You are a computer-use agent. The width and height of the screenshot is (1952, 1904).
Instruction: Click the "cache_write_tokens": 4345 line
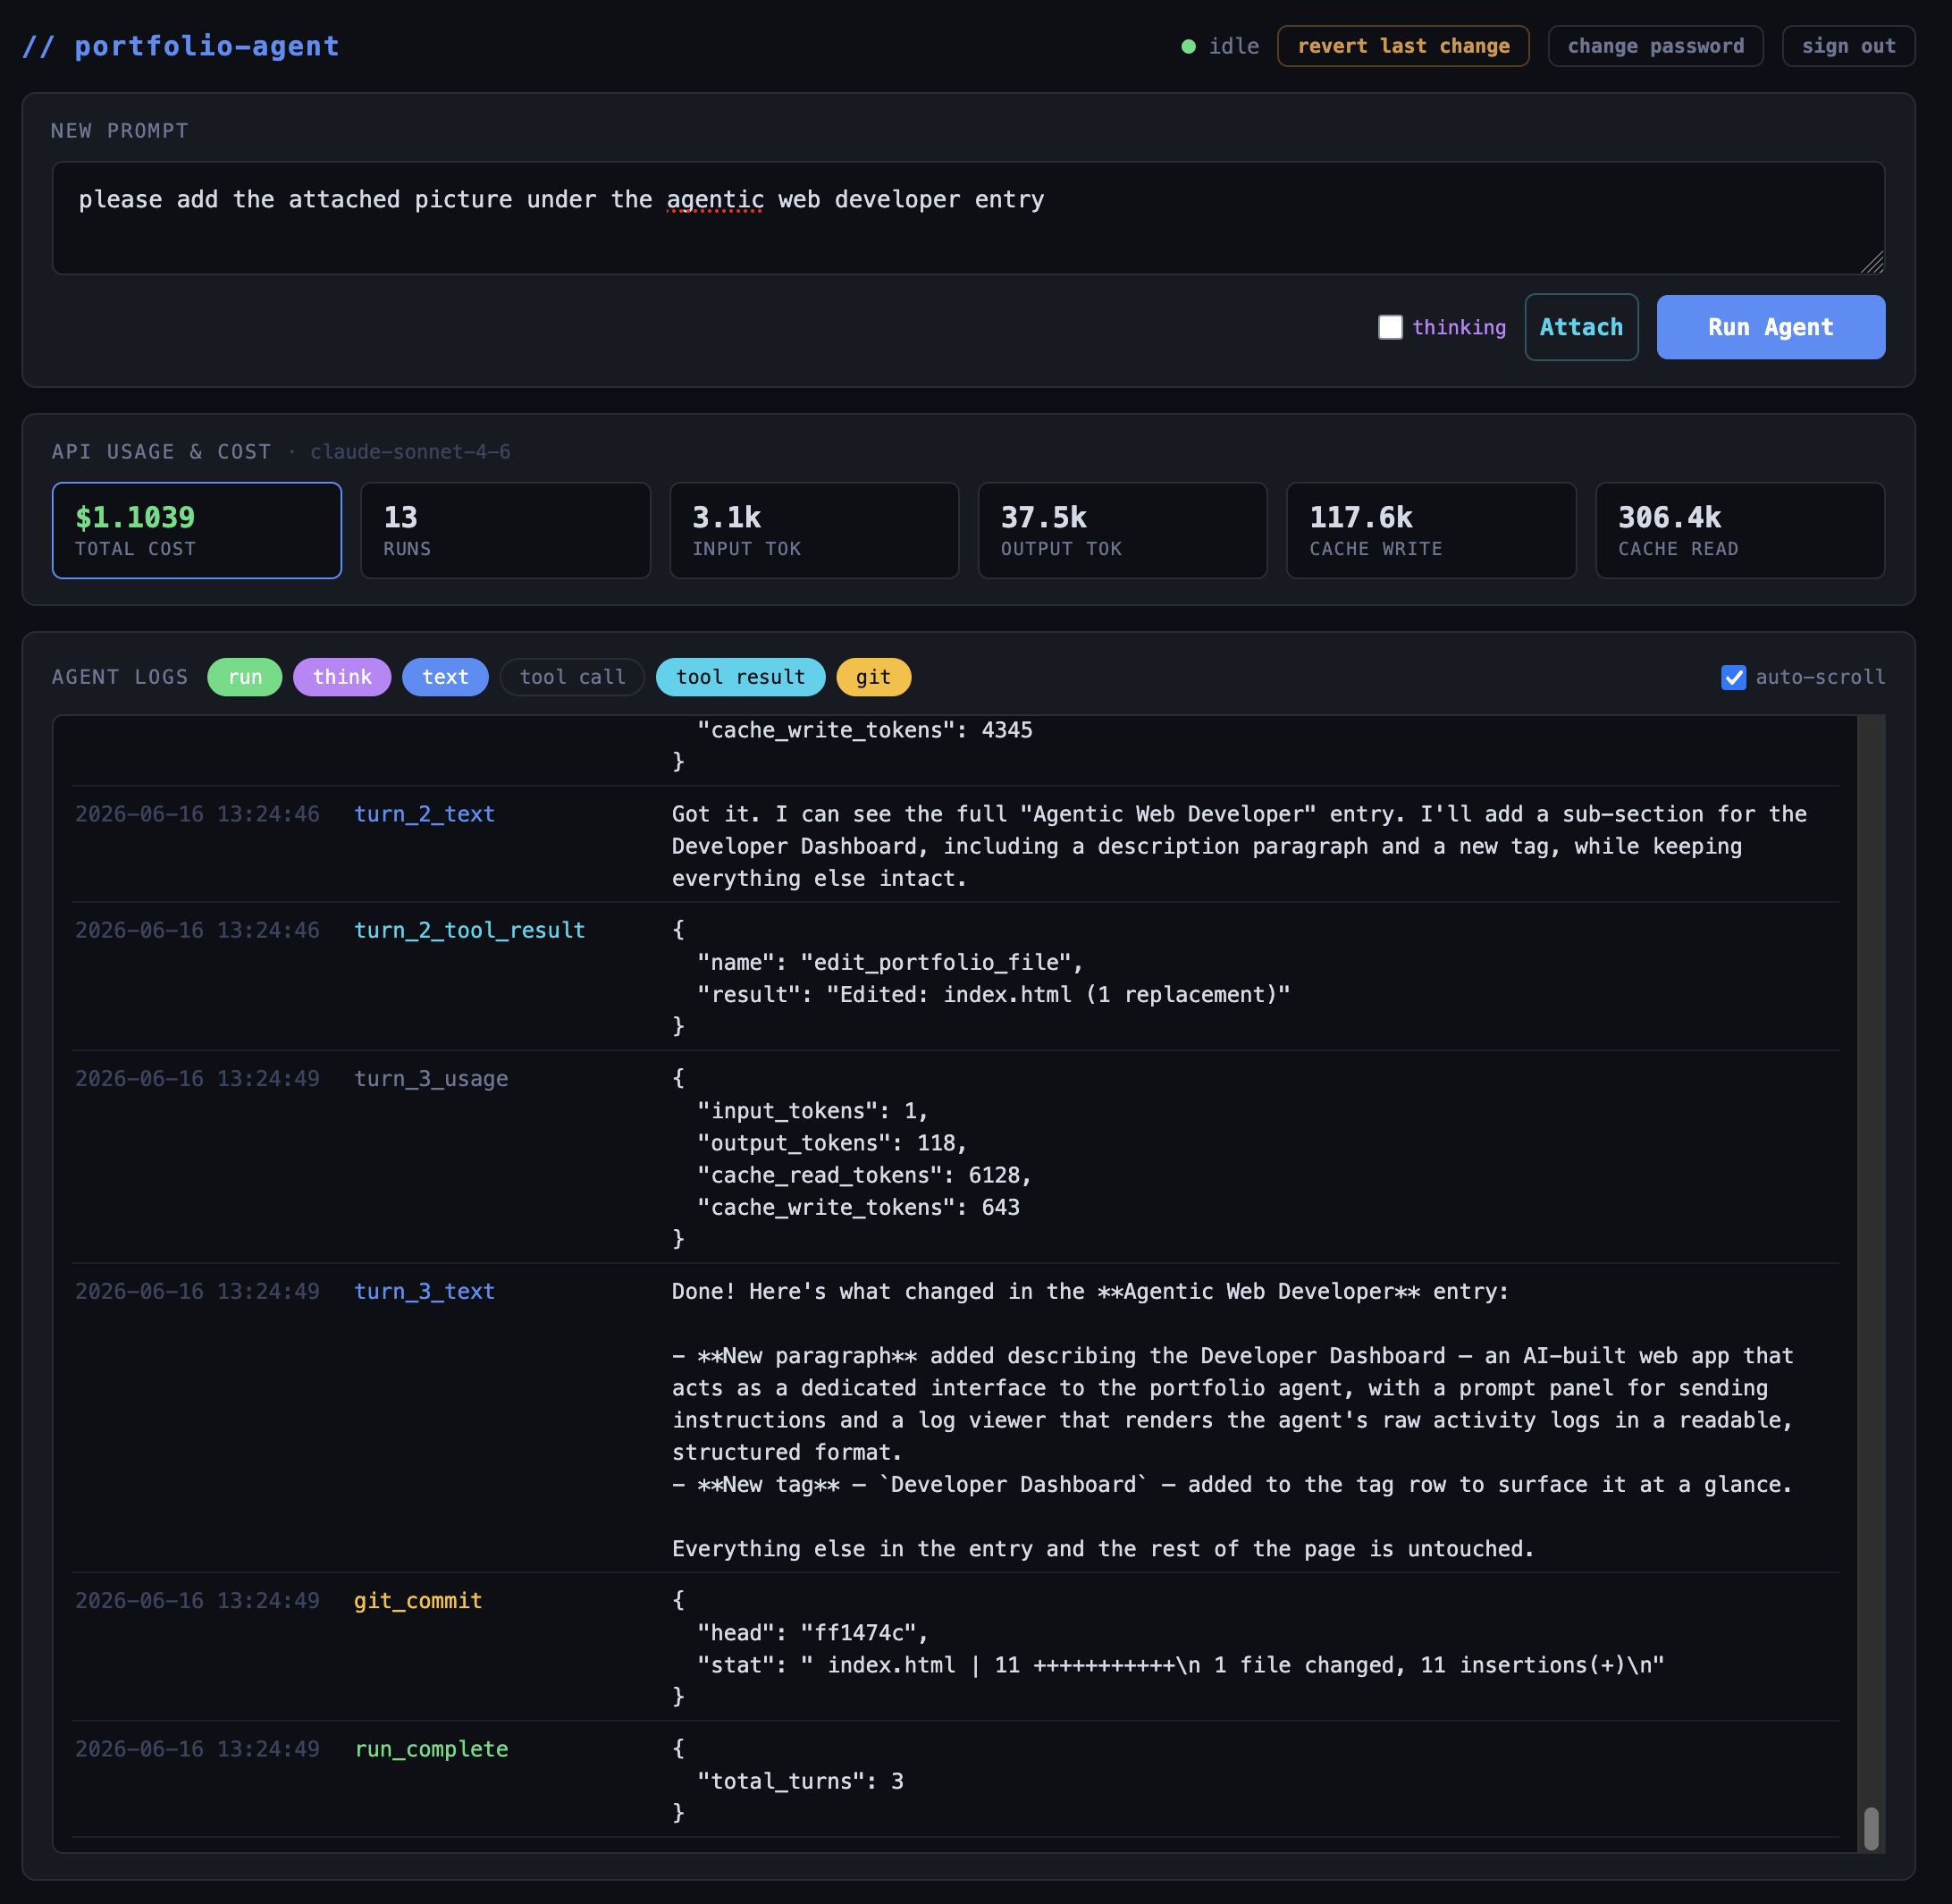click(865, 730)
